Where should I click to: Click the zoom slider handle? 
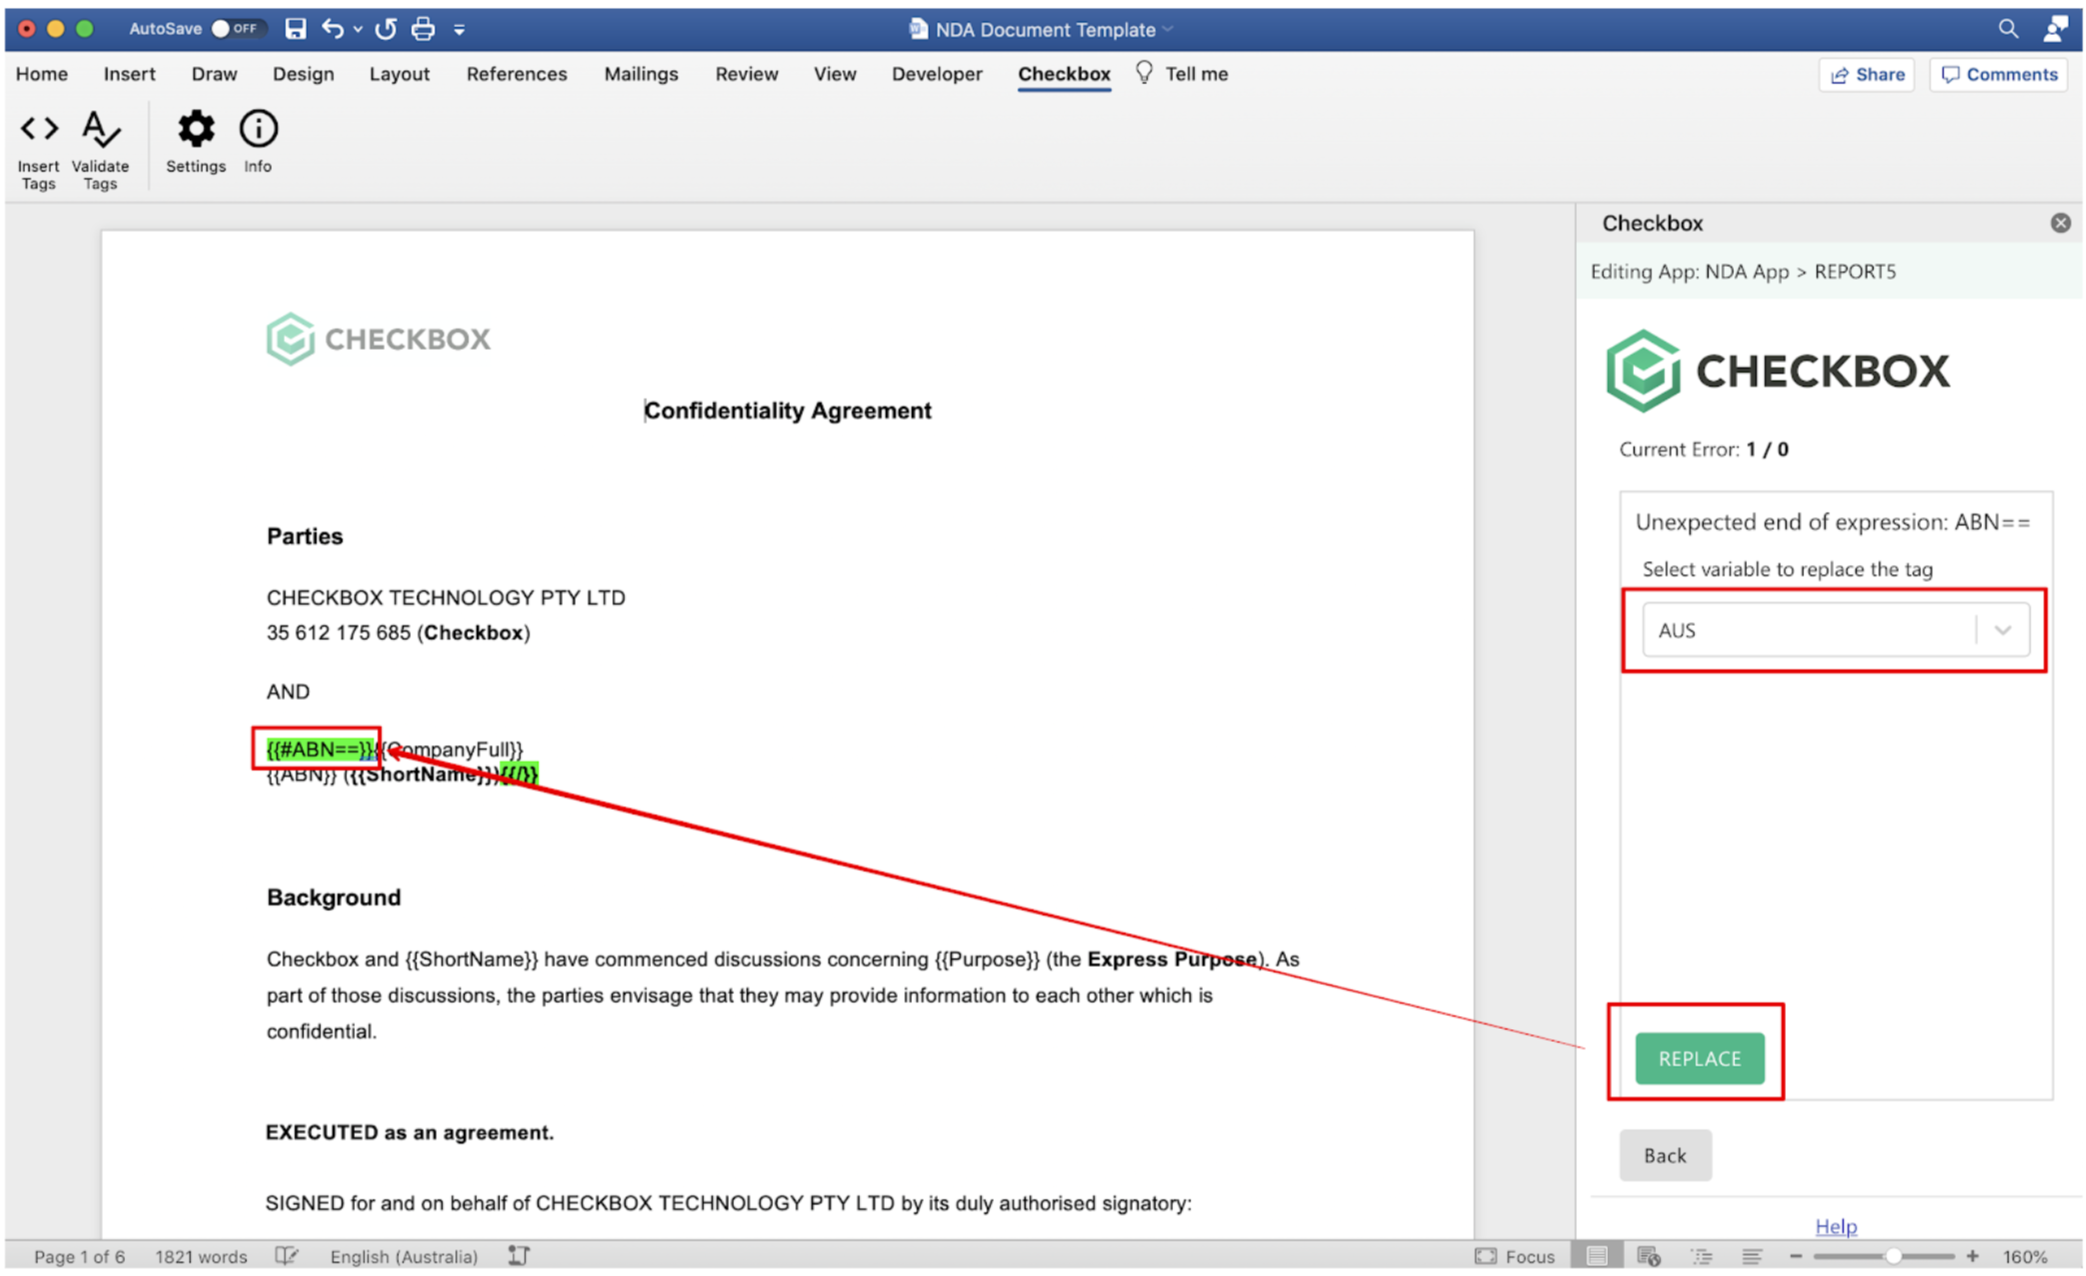point(1893,1256)
